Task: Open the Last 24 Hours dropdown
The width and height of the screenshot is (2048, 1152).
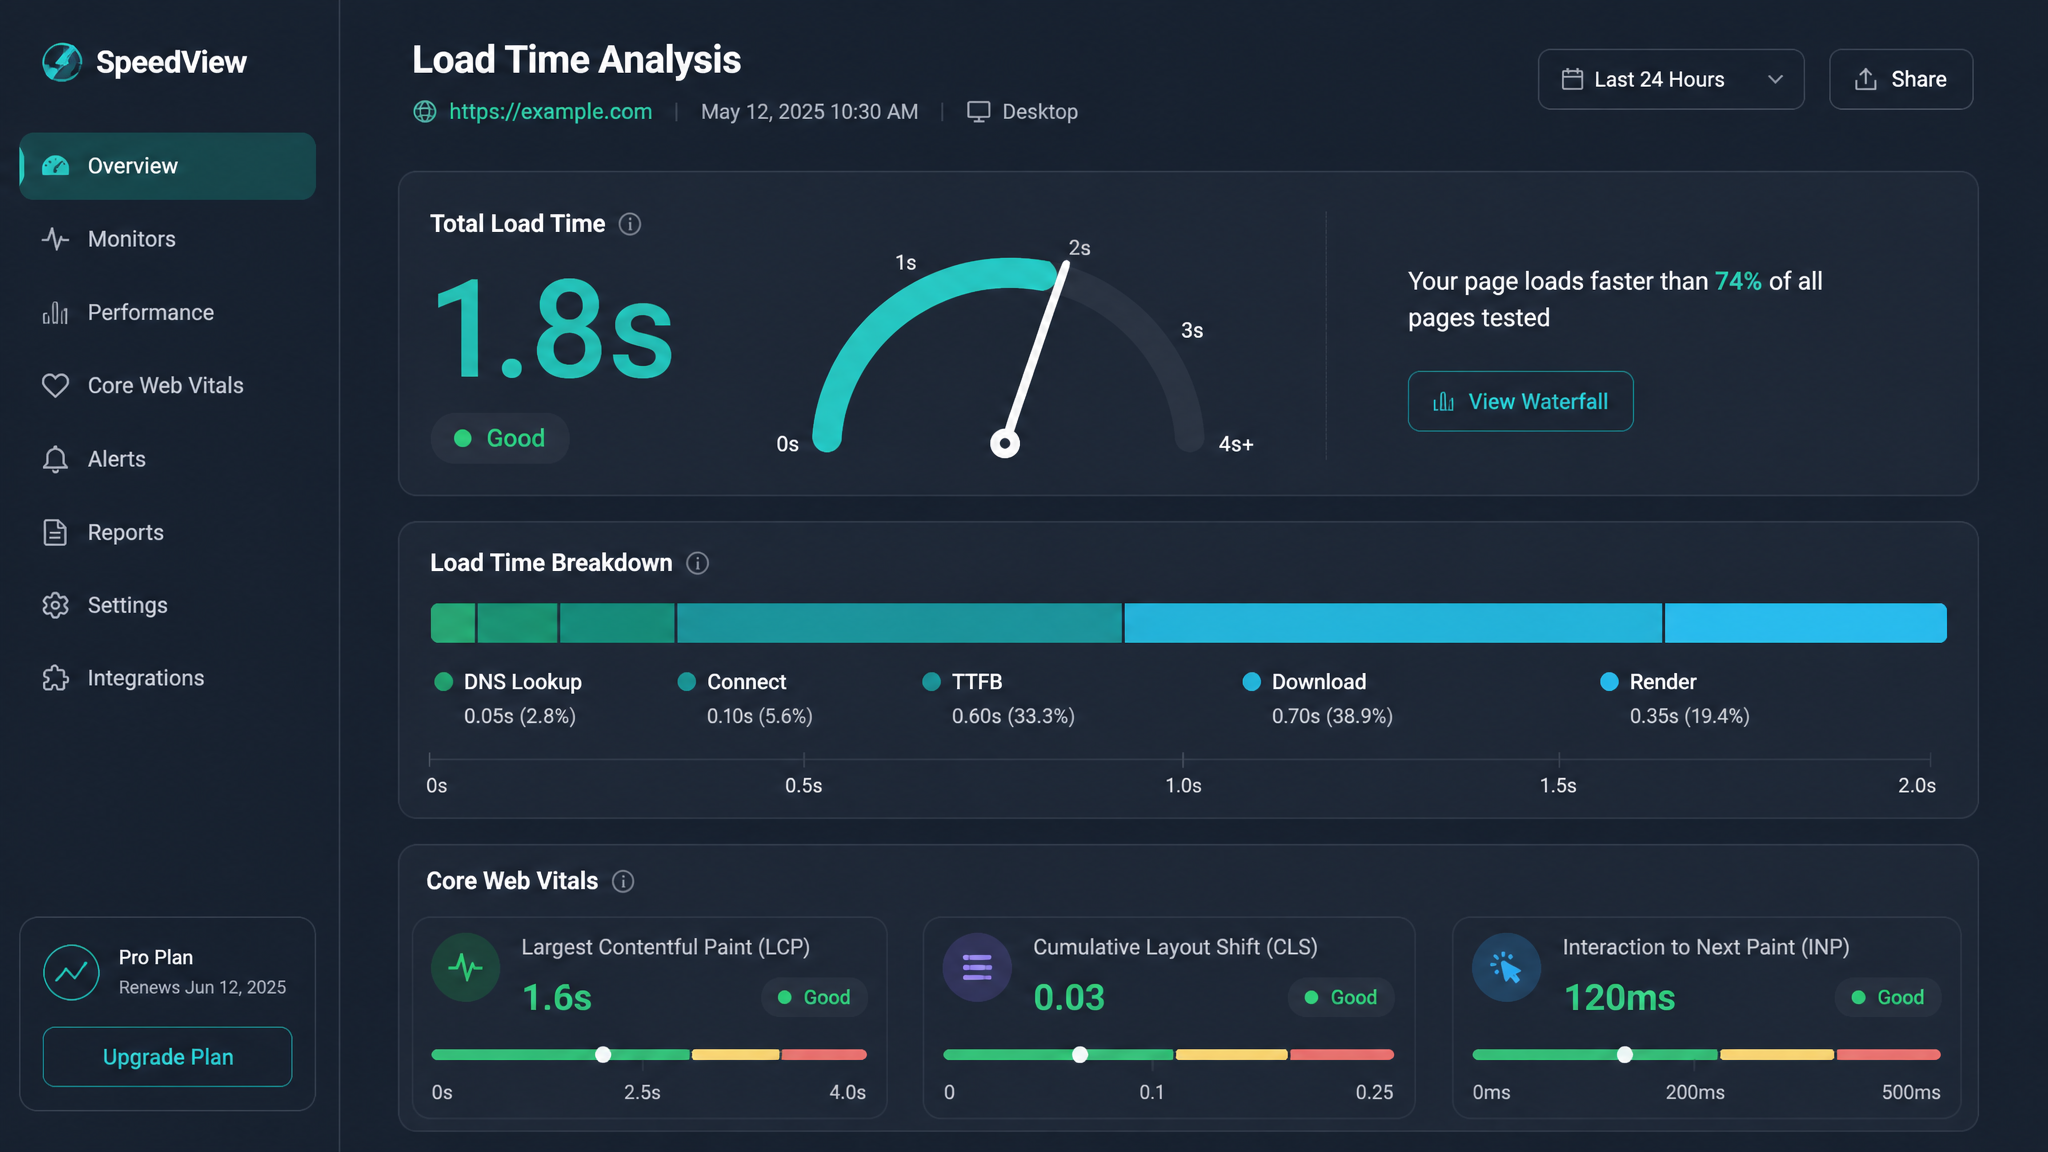Action: [1670, 79]
